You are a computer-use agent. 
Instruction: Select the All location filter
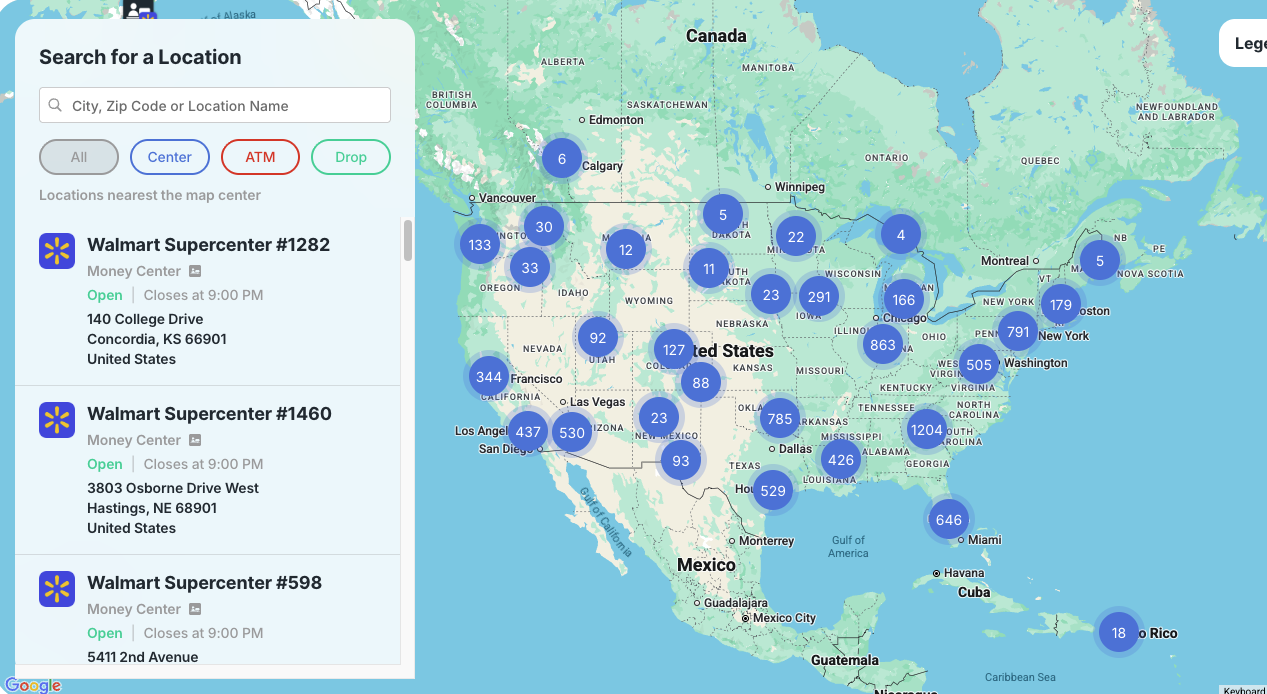click(x=79, y=157)
